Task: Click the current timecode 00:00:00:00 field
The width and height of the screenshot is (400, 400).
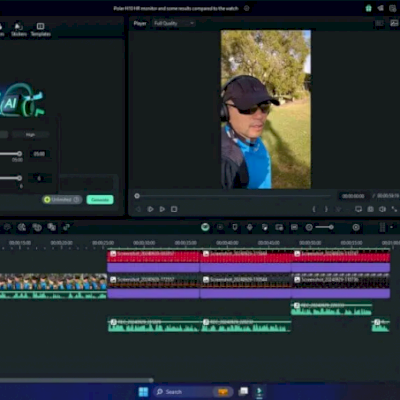Action: [x=353, y=196]
